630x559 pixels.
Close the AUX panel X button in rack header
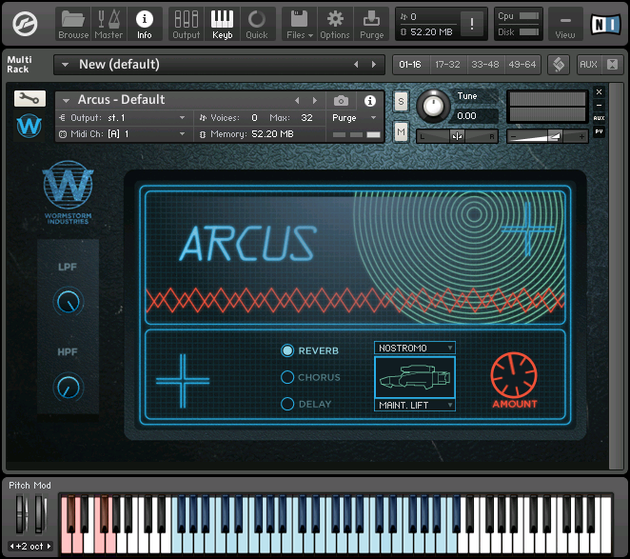[x=612, y=64]
